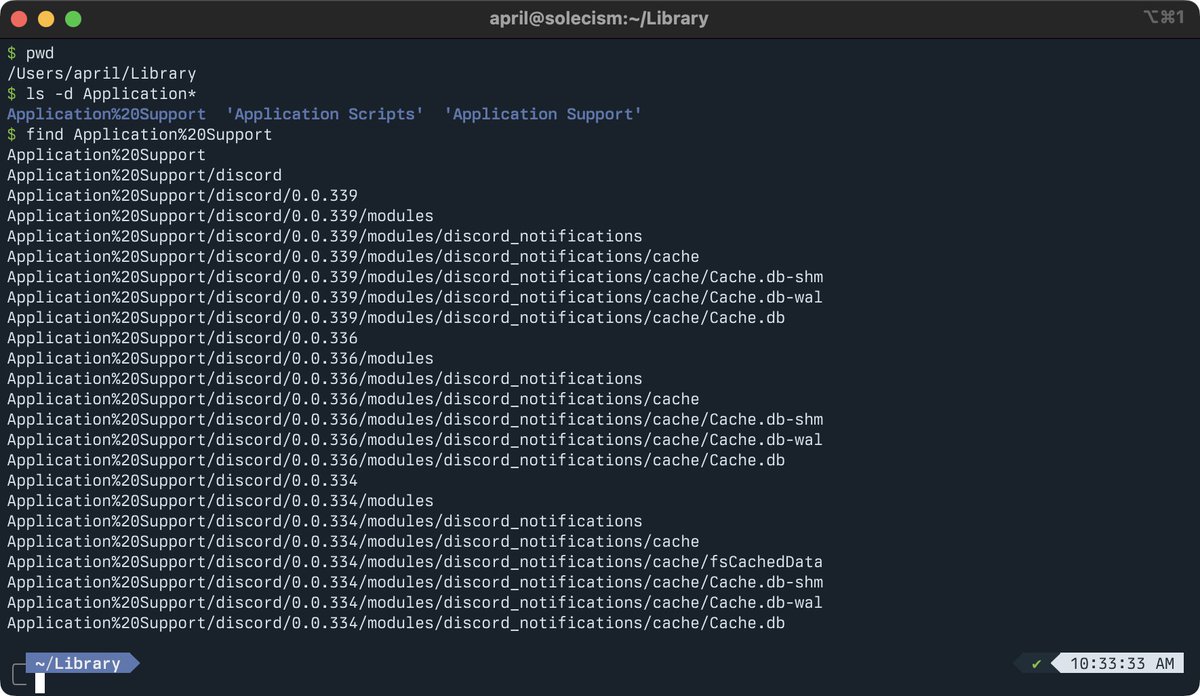Click the 0.0.339 cache/Cache.db path

click(396, 317)
